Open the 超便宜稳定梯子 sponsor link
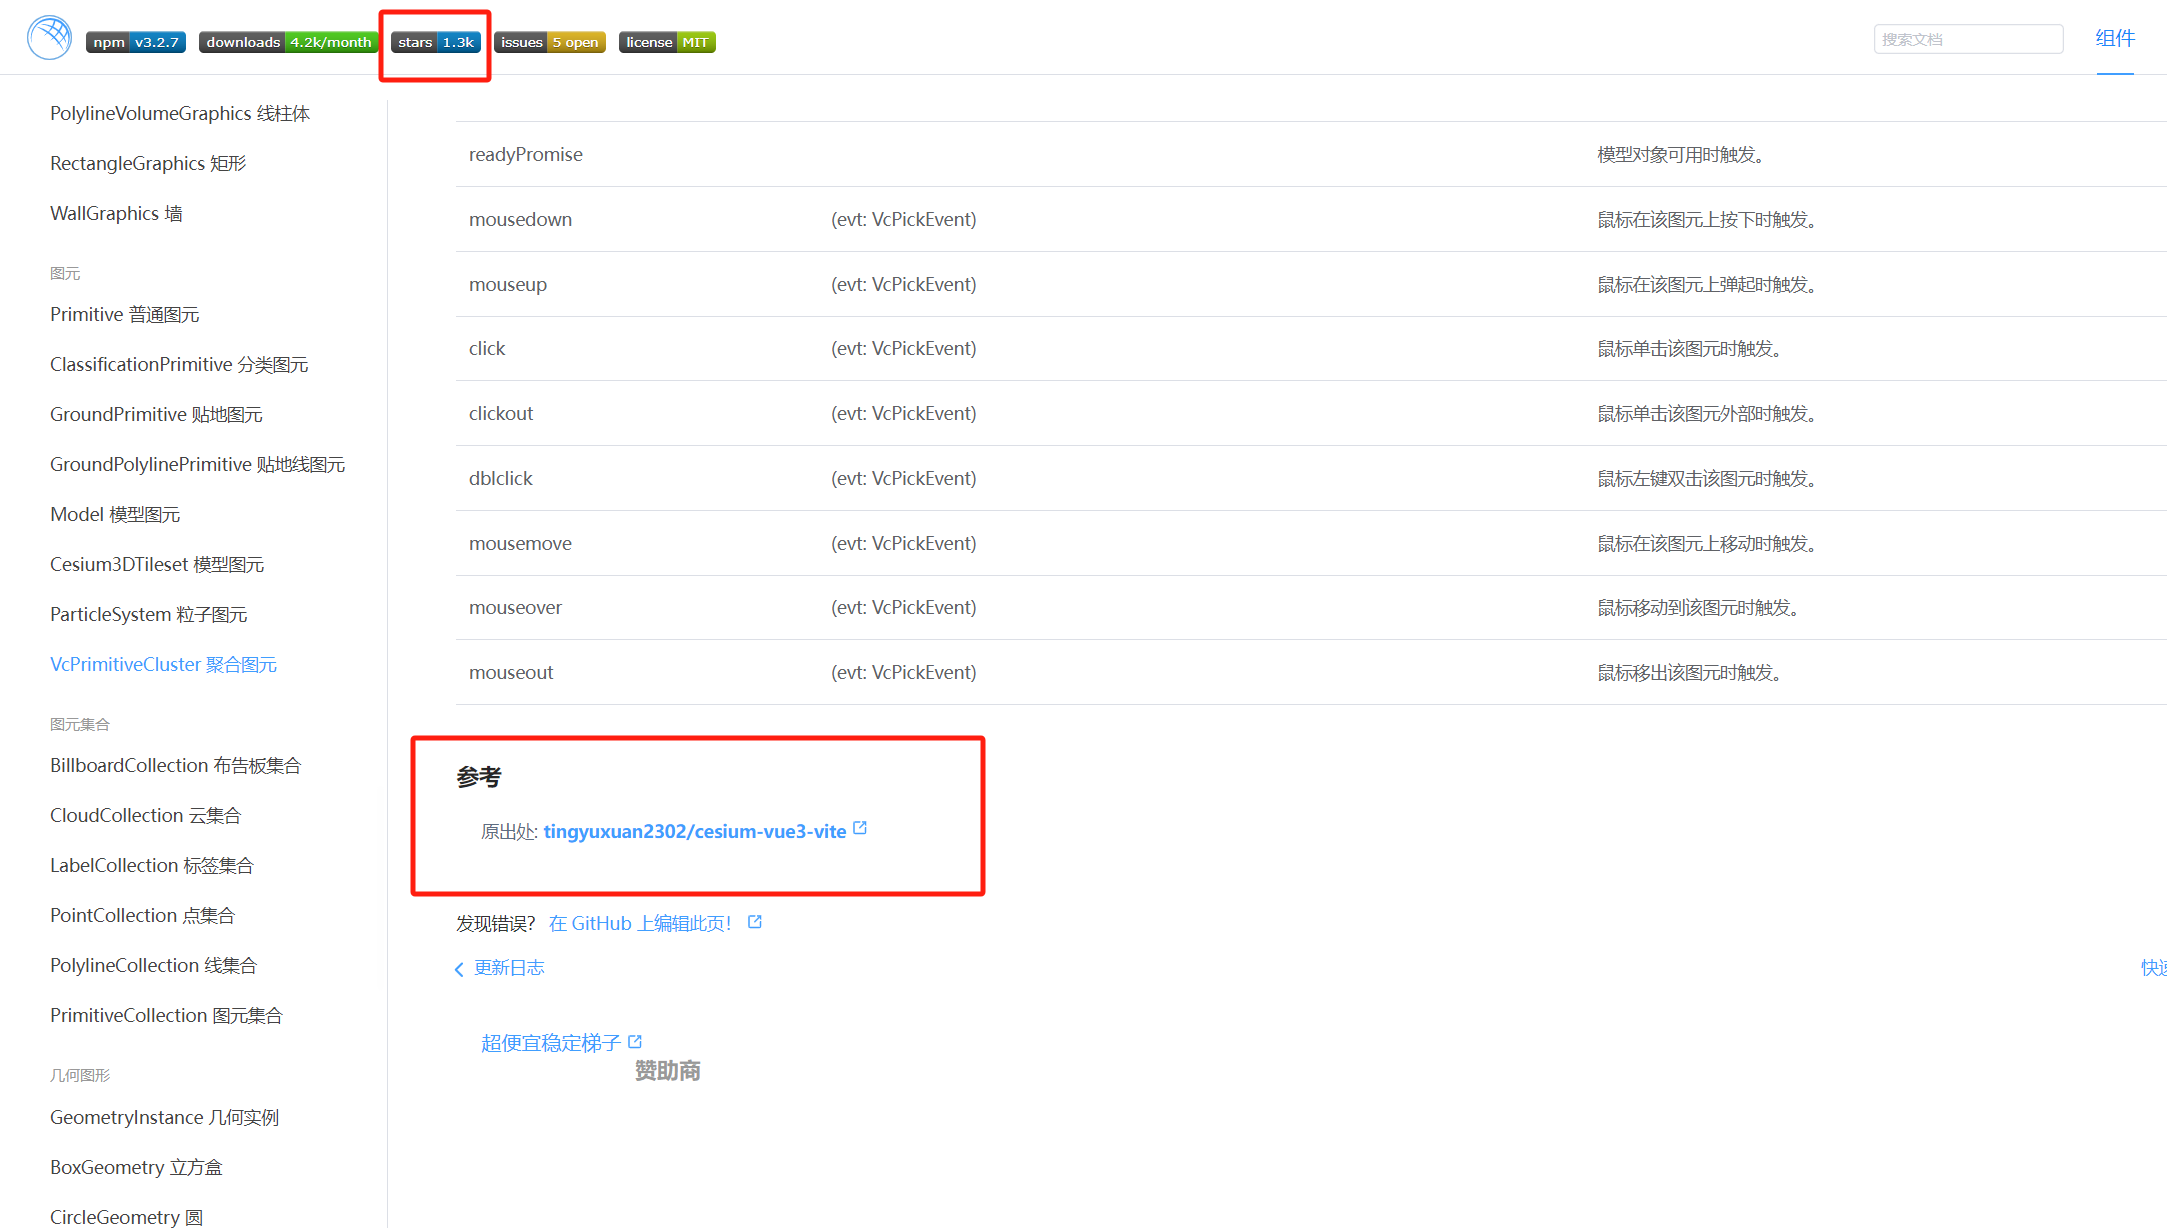2167x1228 pixels. [x=551, y=1043]
